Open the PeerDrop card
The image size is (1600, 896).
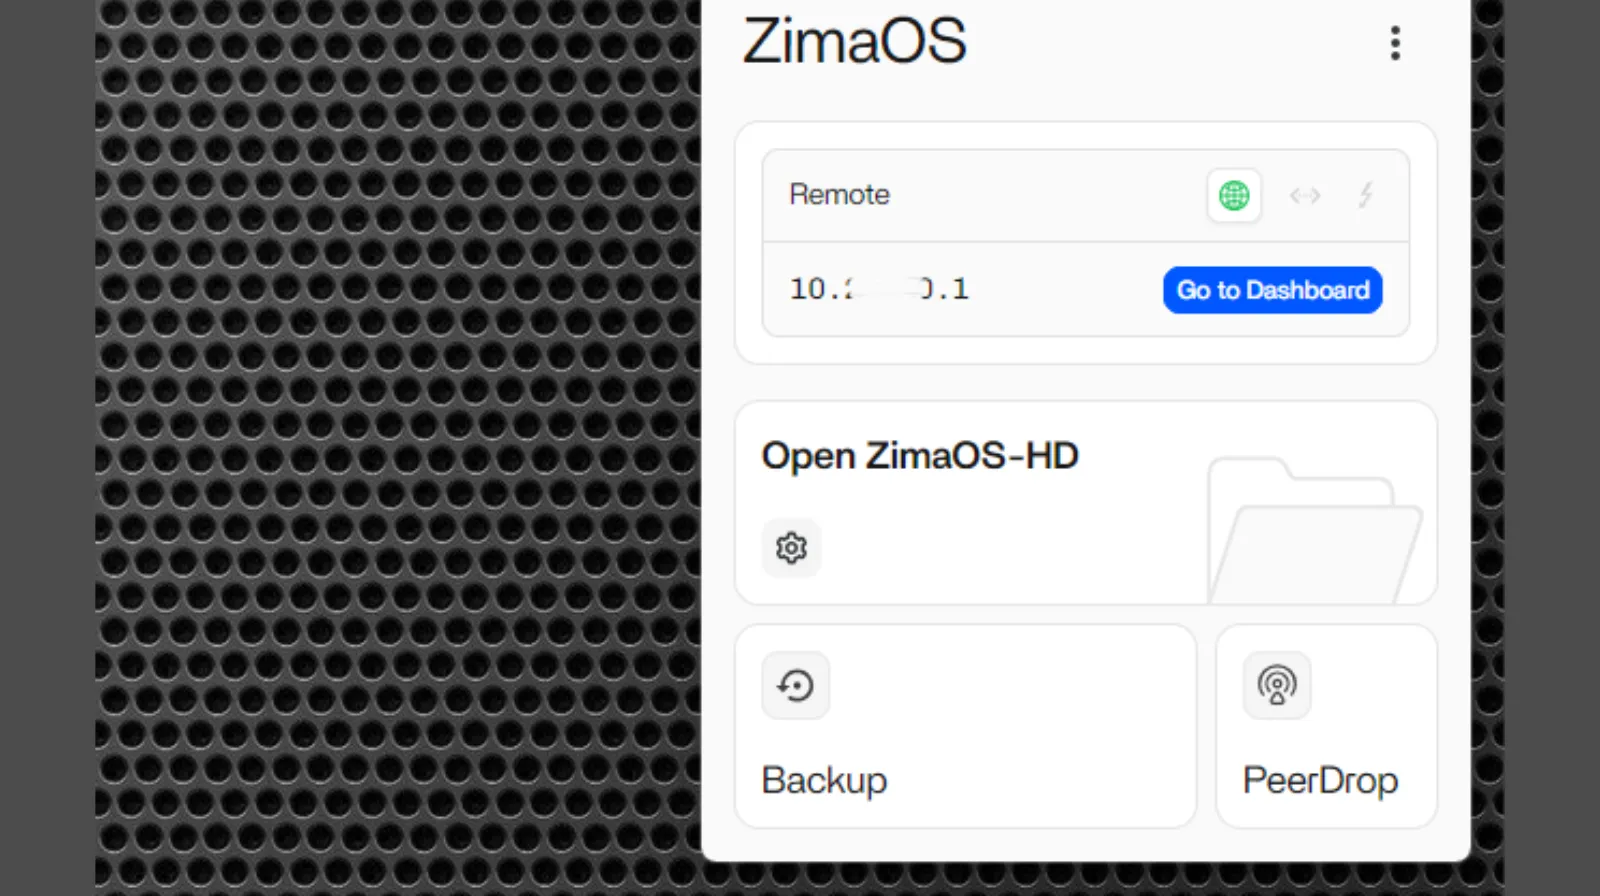(1327, 727)
